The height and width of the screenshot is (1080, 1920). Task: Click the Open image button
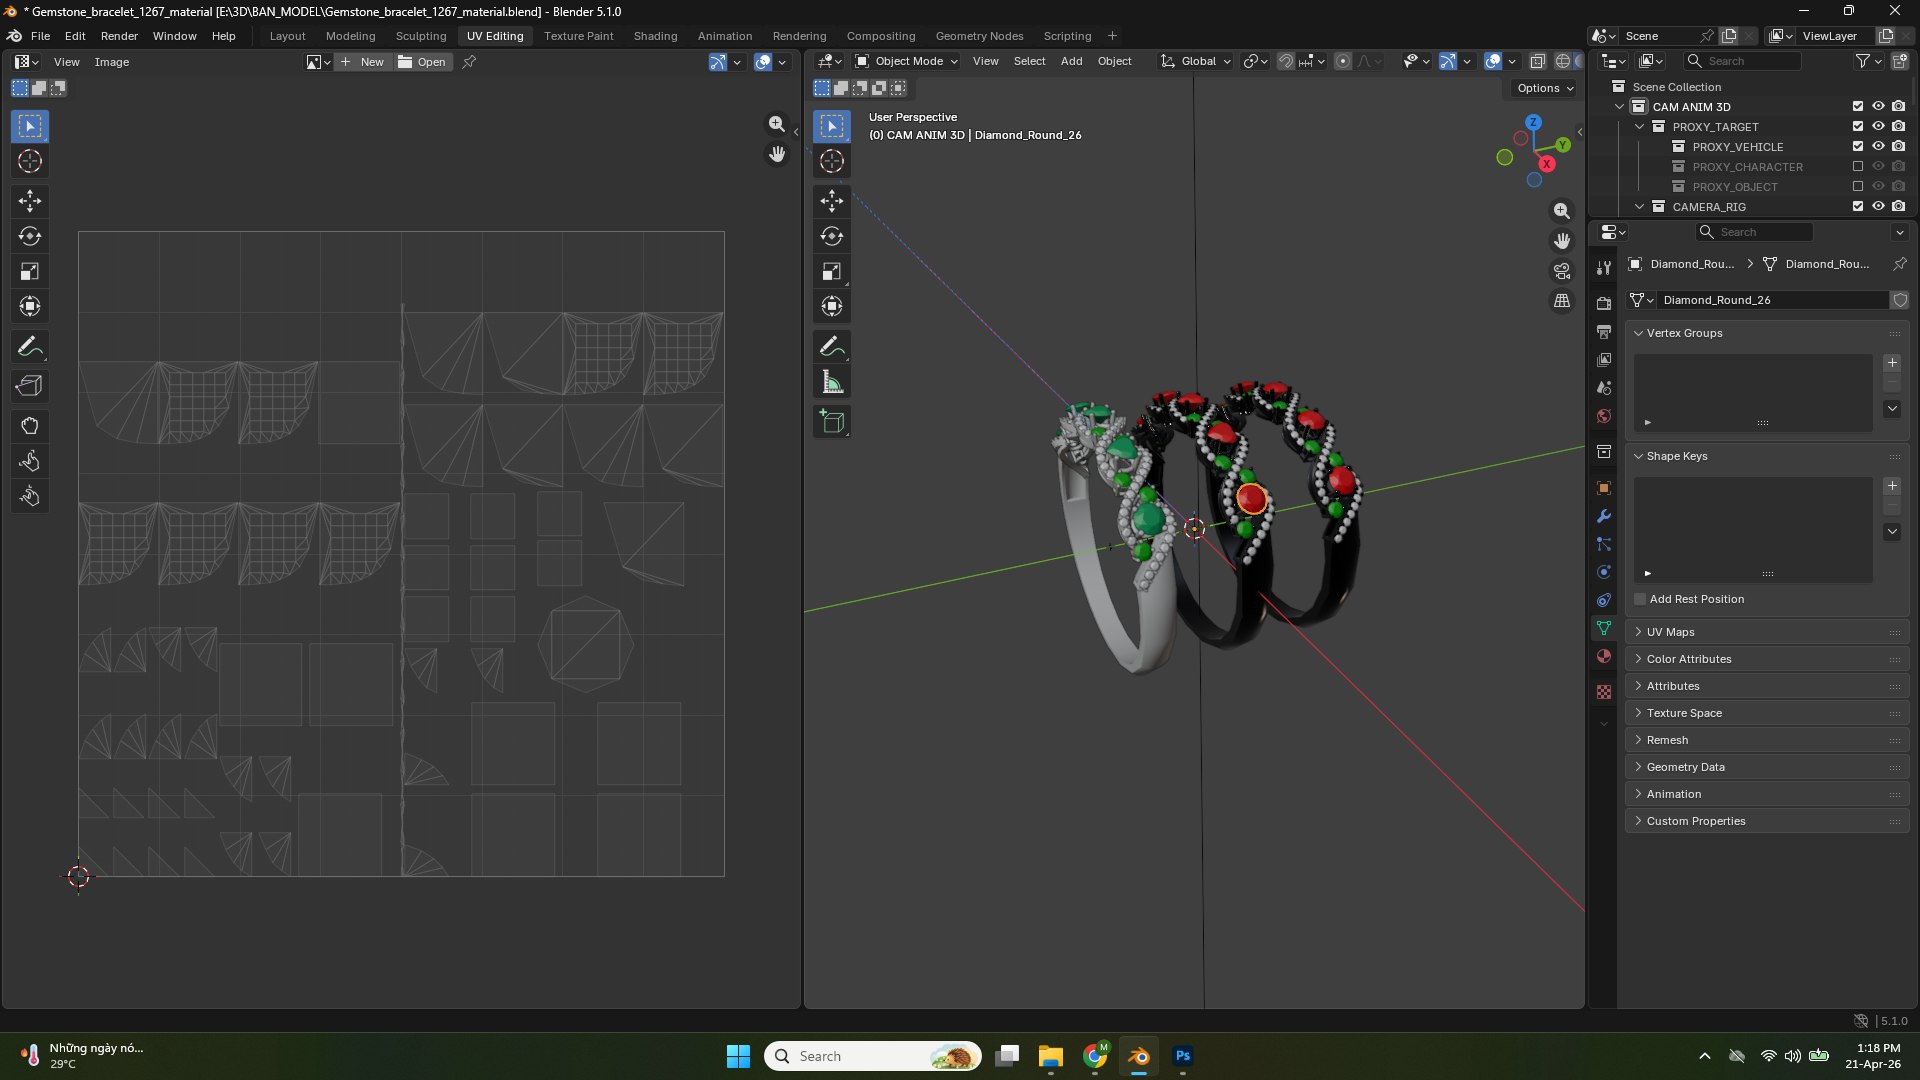pos(422,62)
